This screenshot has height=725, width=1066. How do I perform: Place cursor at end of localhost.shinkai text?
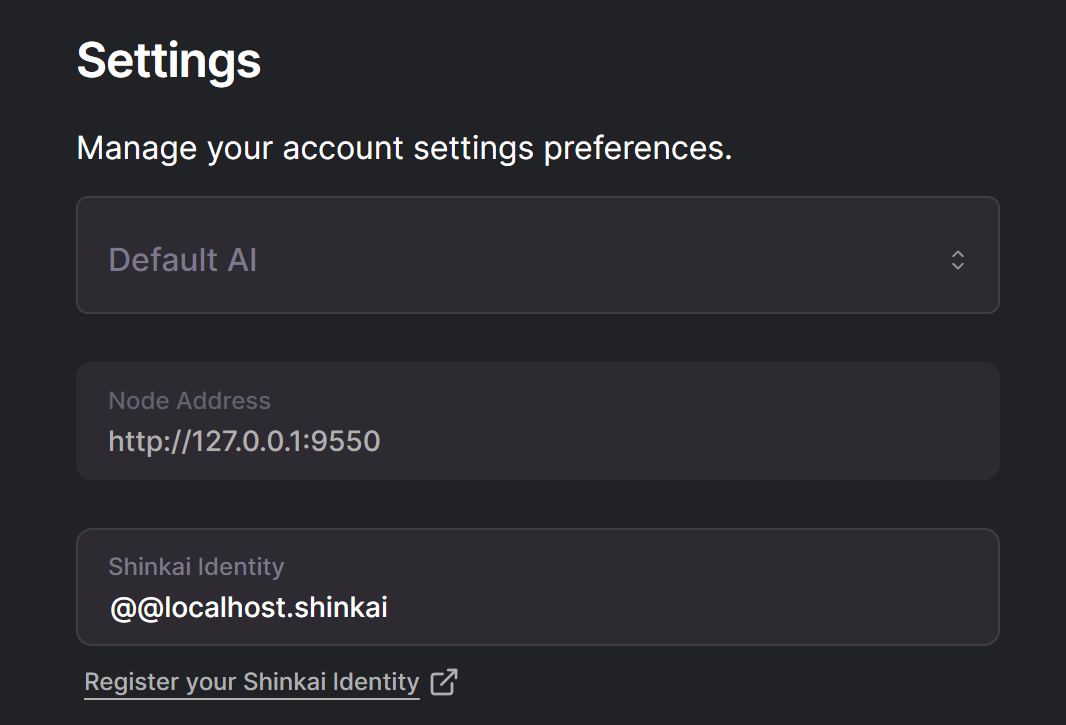pyautogui.click(x=389, y=607)
